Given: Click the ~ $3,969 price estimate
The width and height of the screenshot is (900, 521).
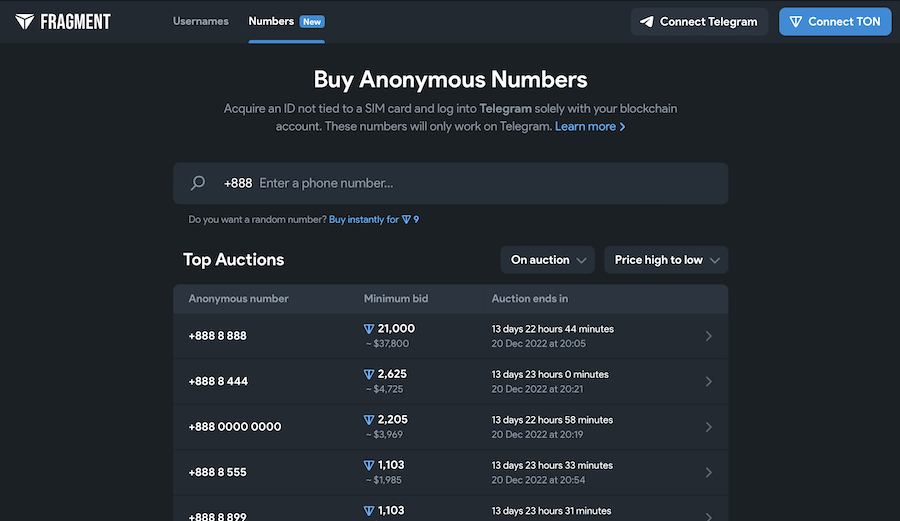Looking at the screenshot, I should pyautogui.click(x=385, y=434).
